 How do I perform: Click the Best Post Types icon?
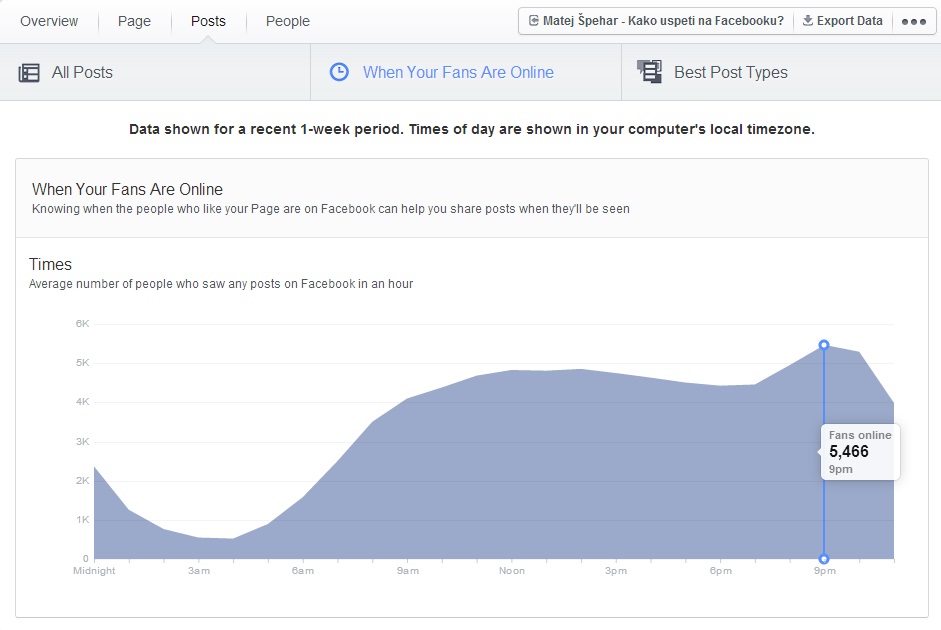click(x=649, y=71)
